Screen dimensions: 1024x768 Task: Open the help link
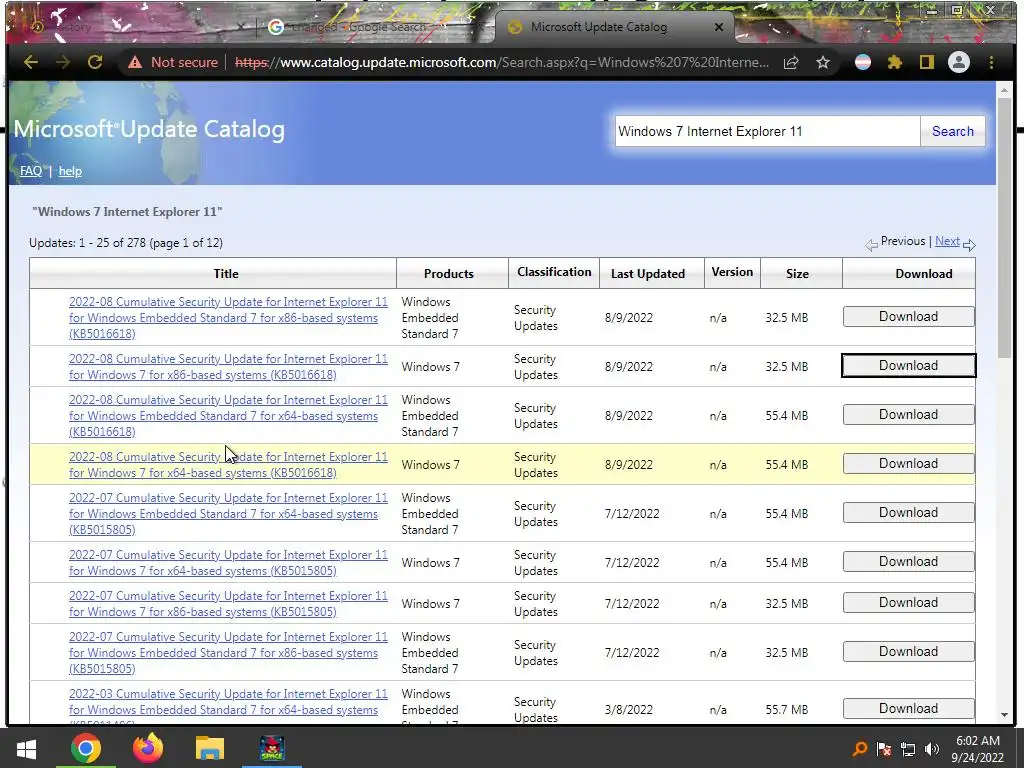pyautogui.click(x=70, y=171)
